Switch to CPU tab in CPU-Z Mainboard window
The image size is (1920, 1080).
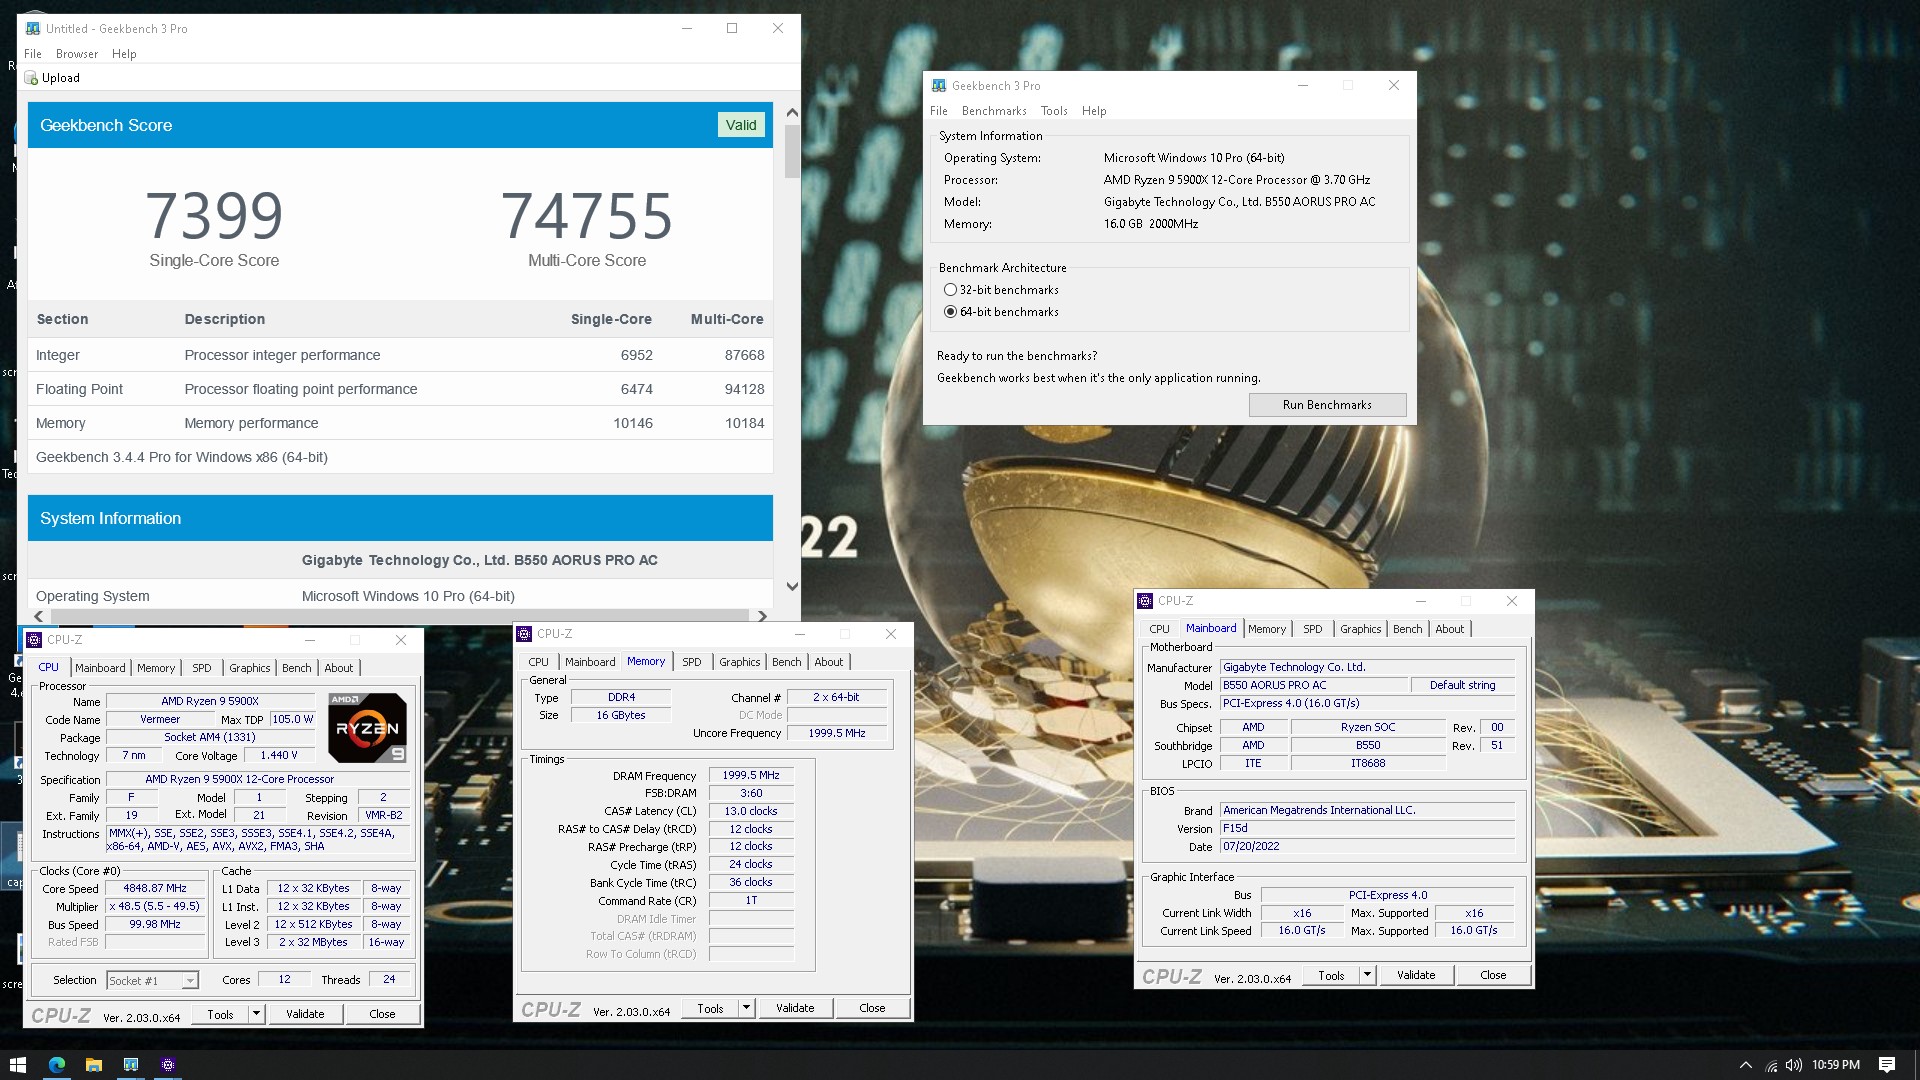[x=1159, y=629]
